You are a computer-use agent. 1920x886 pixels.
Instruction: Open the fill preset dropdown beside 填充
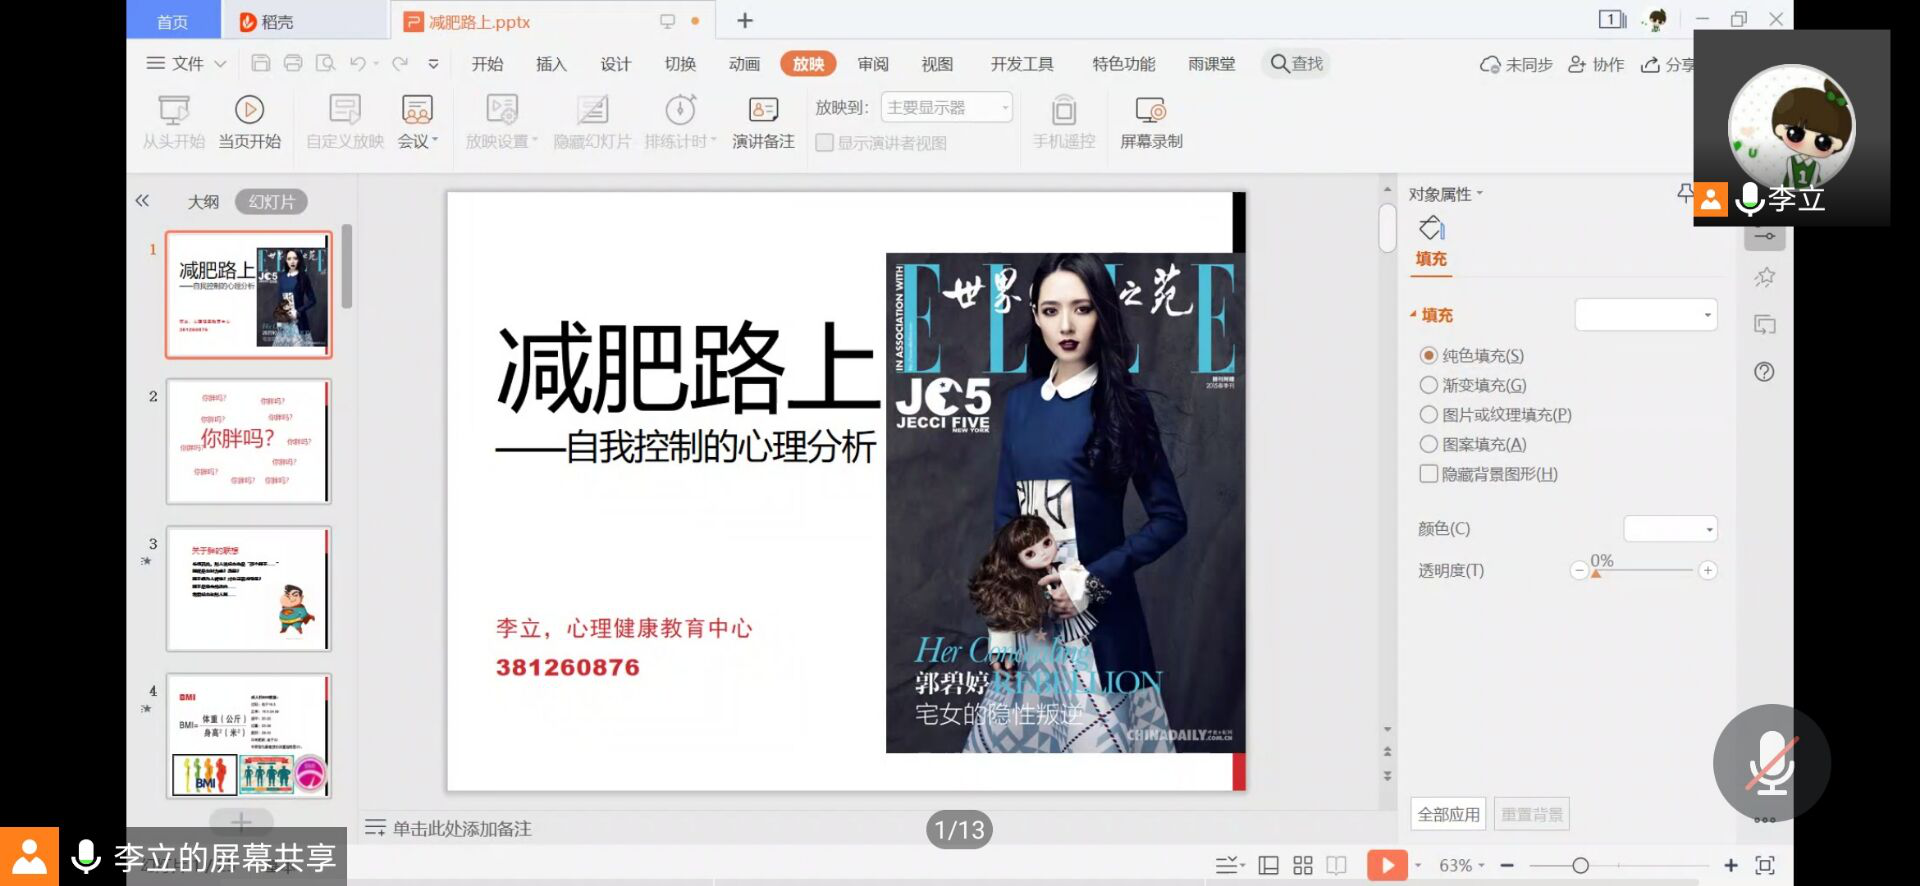tap(1645, 315)
